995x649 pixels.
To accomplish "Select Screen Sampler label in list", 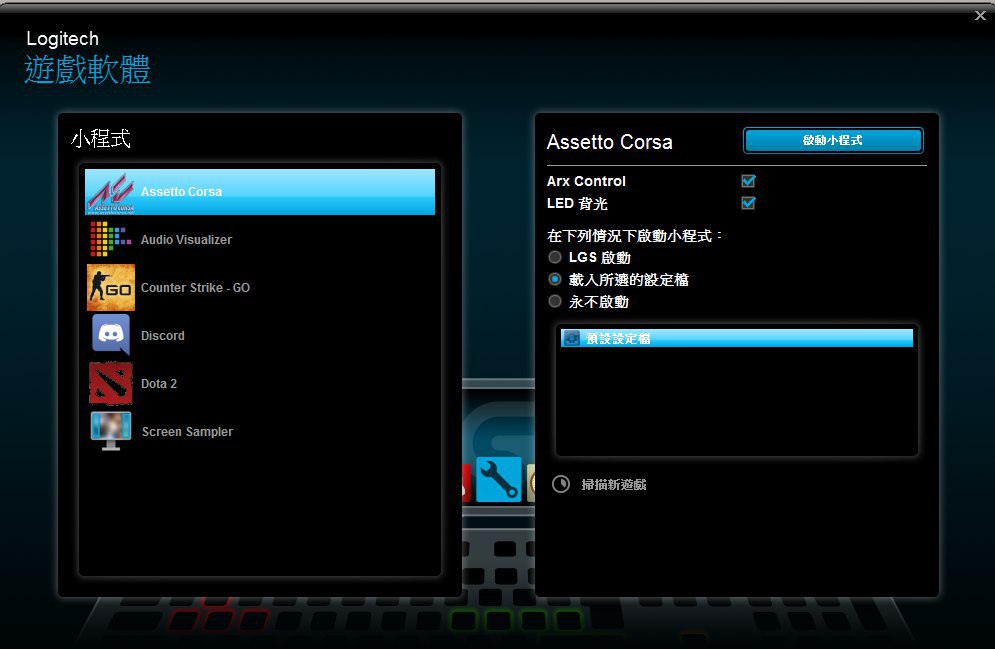I will coord(187,431).
